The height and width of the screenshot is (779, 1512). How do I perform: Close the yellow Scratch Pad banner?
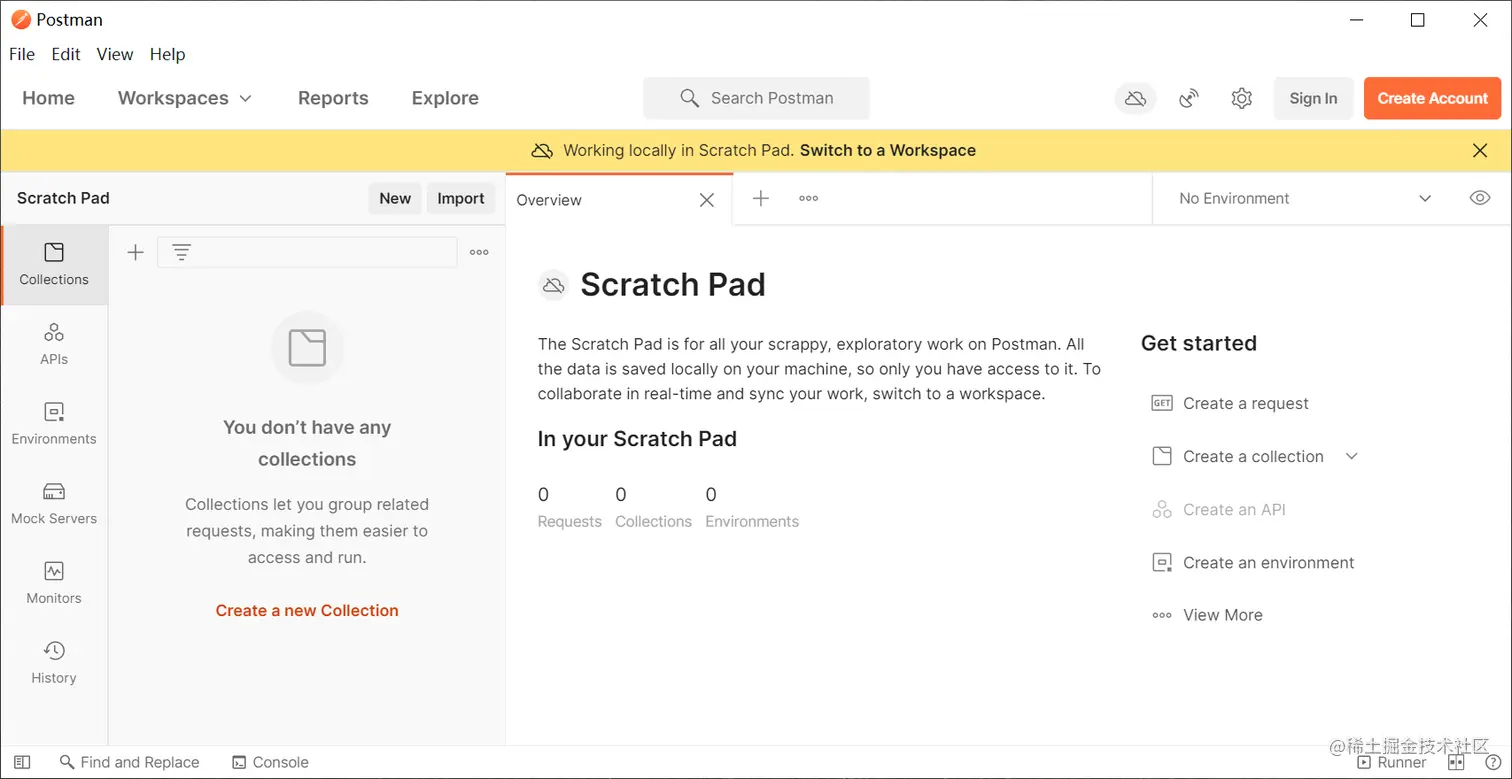pos(1480,150)
